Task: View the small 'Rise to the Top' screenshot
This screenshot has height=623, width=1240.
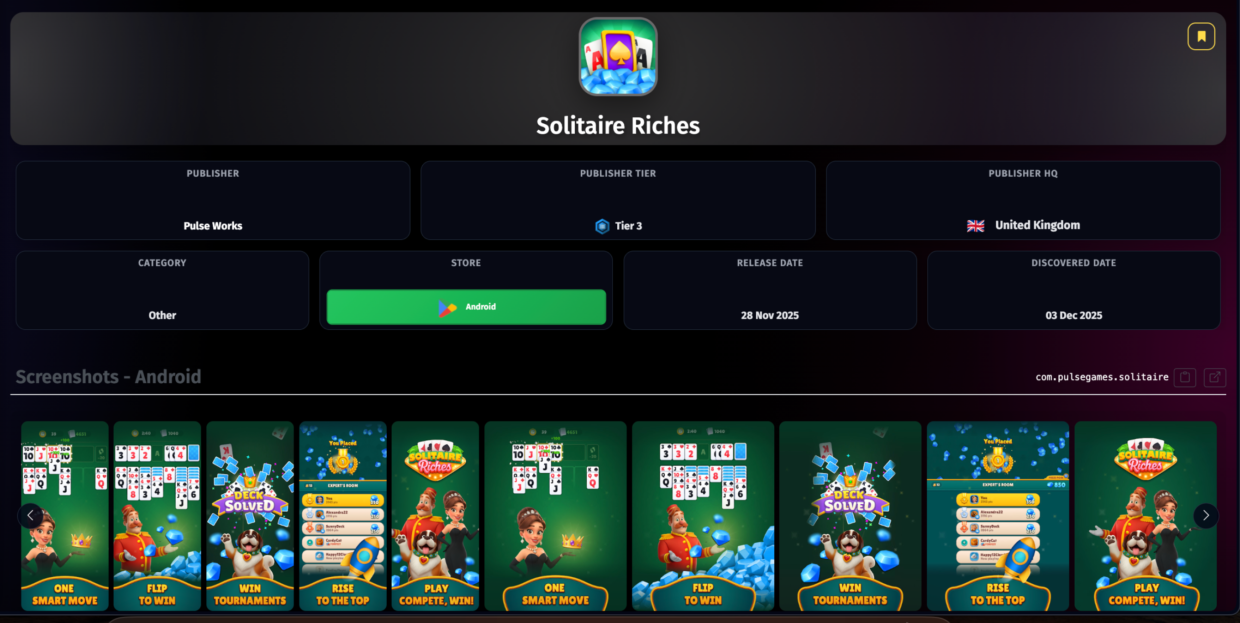Action: coord(343,516)
